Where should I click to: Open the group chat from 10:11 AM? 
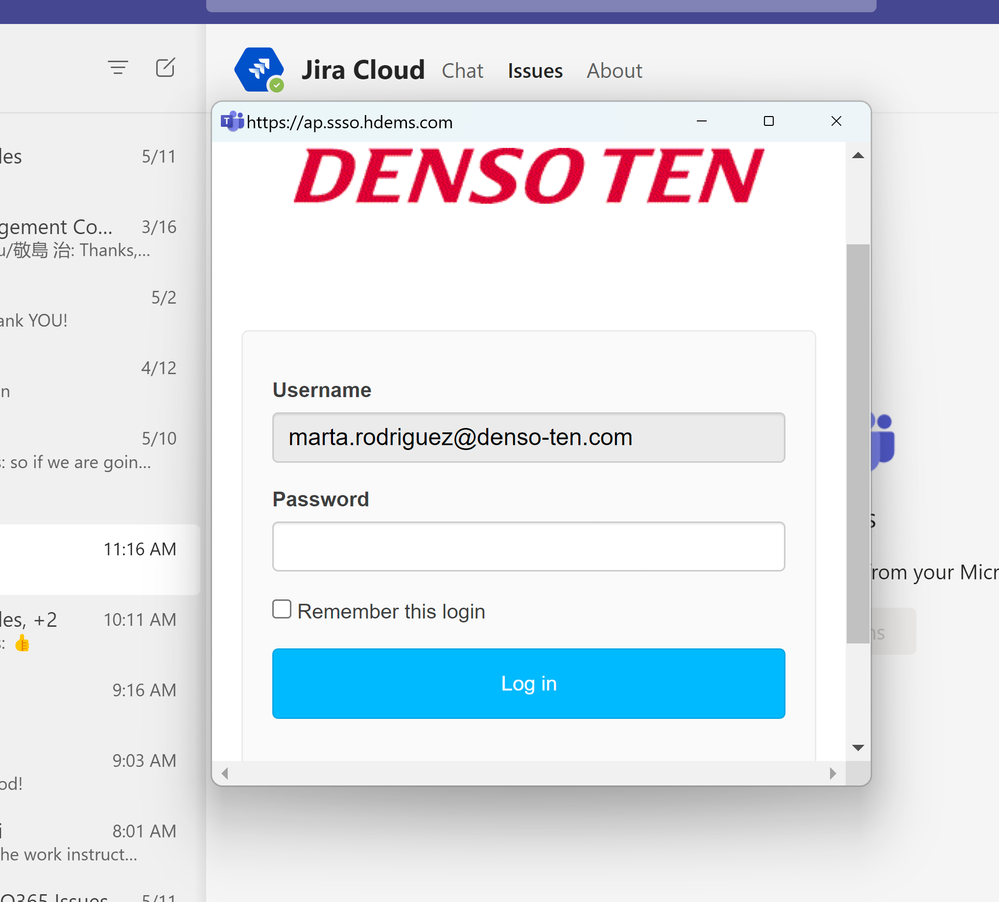[x=100, y=631]
